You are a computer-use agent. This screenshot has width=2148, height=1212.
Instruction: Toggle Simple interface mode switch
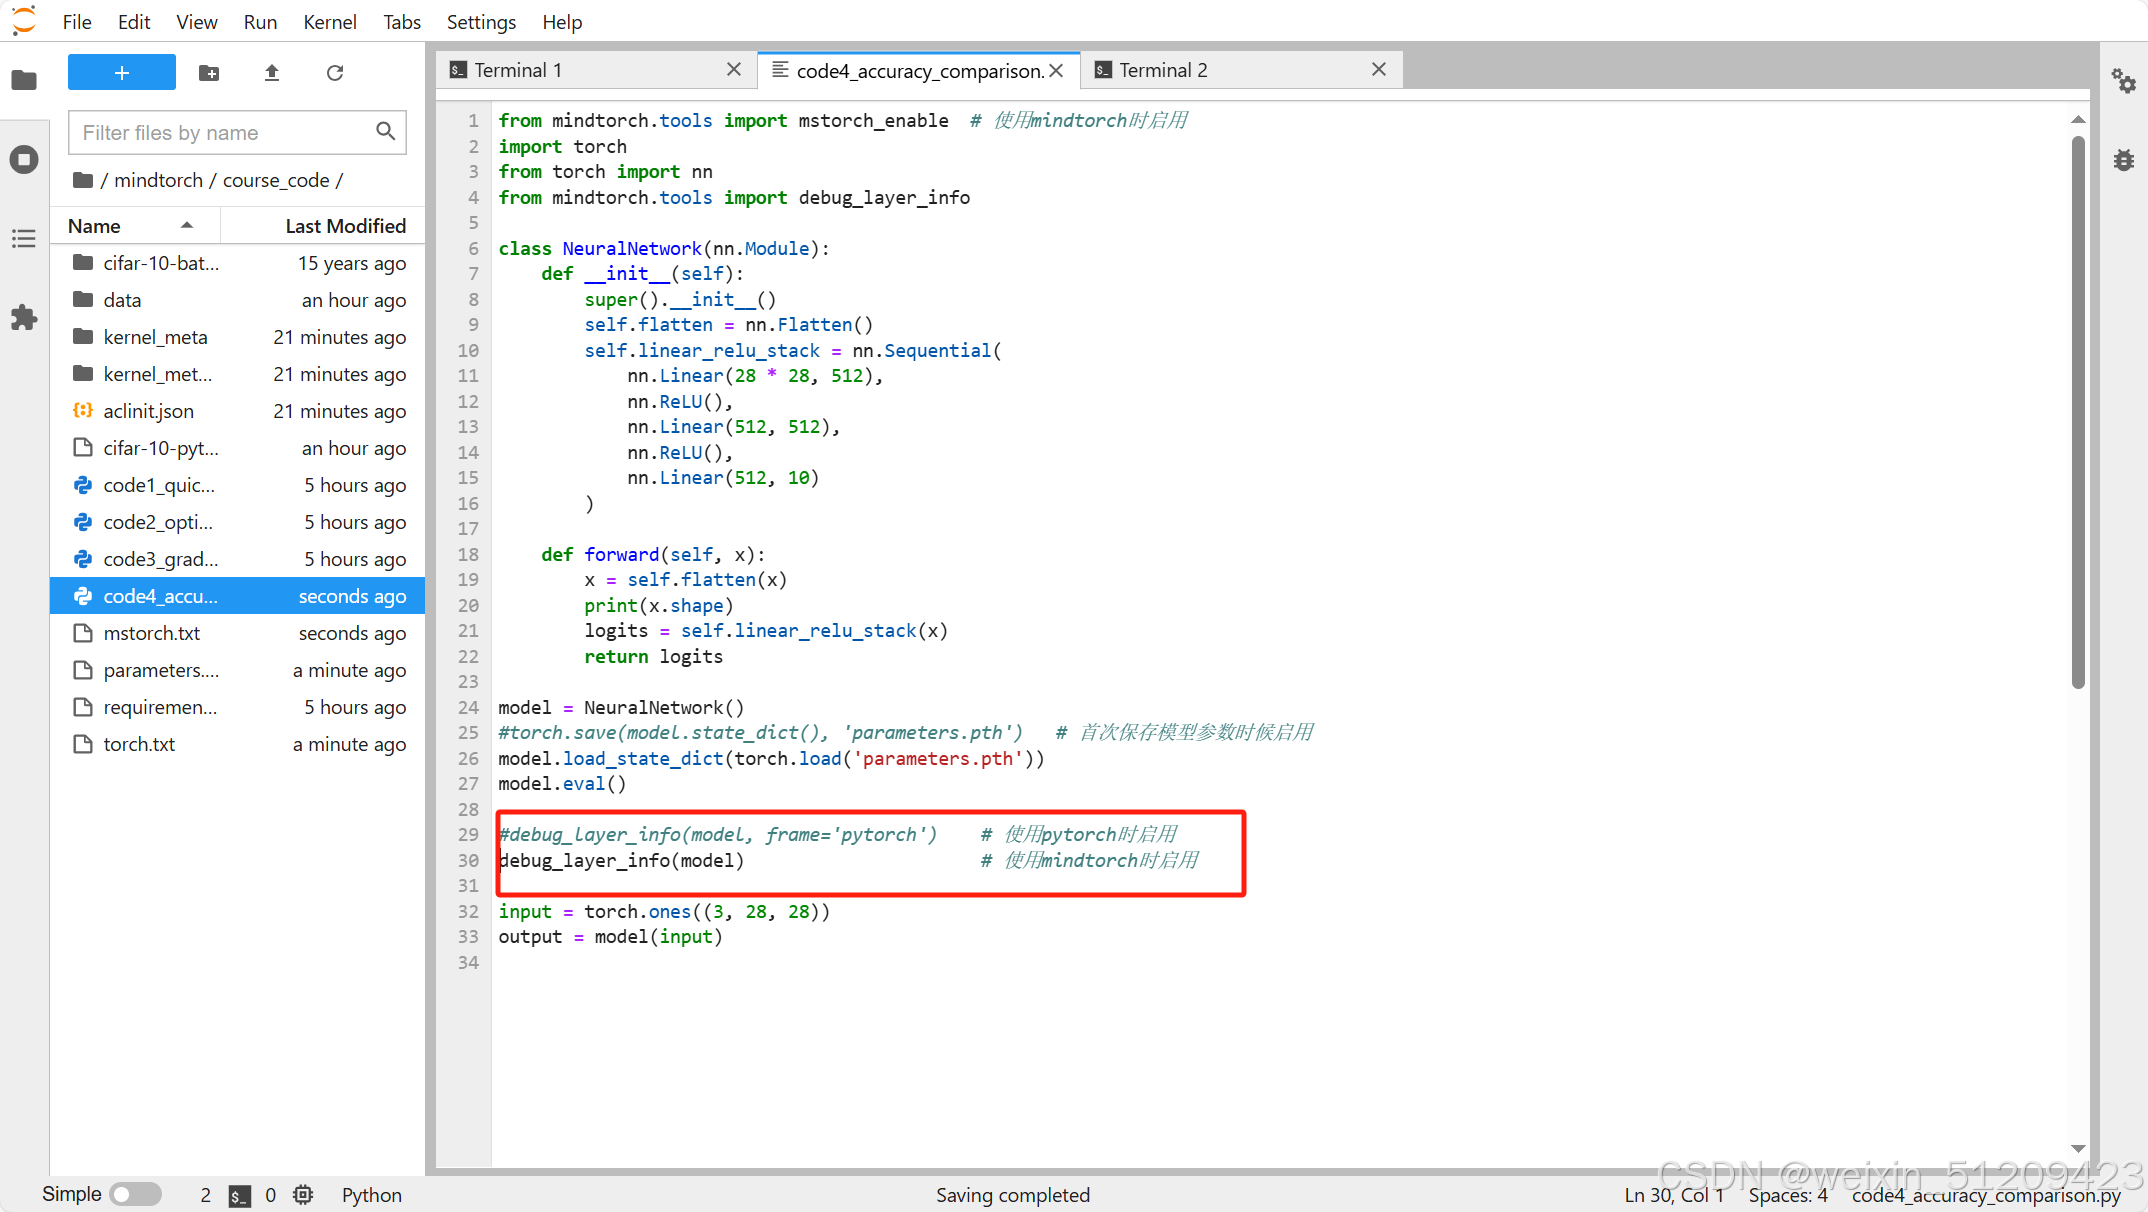(135, 1194)
